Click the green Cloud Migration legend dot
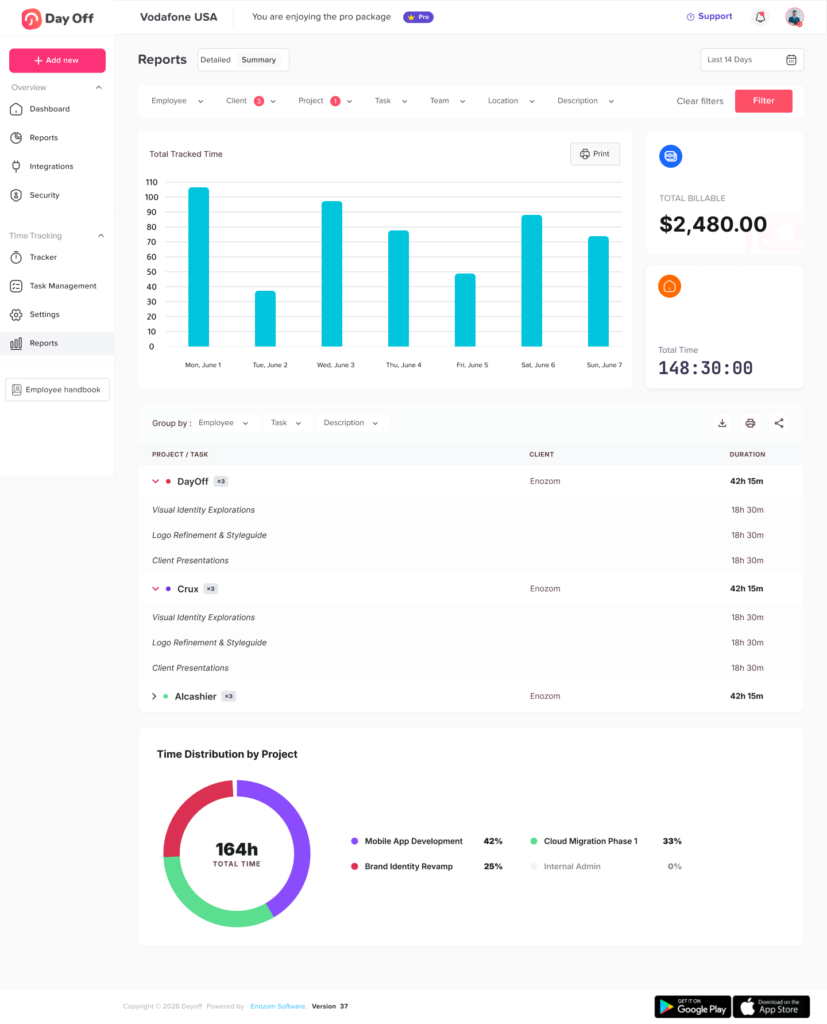The height and width of the screenshot is (1024, 827). [x=534, y=841]
